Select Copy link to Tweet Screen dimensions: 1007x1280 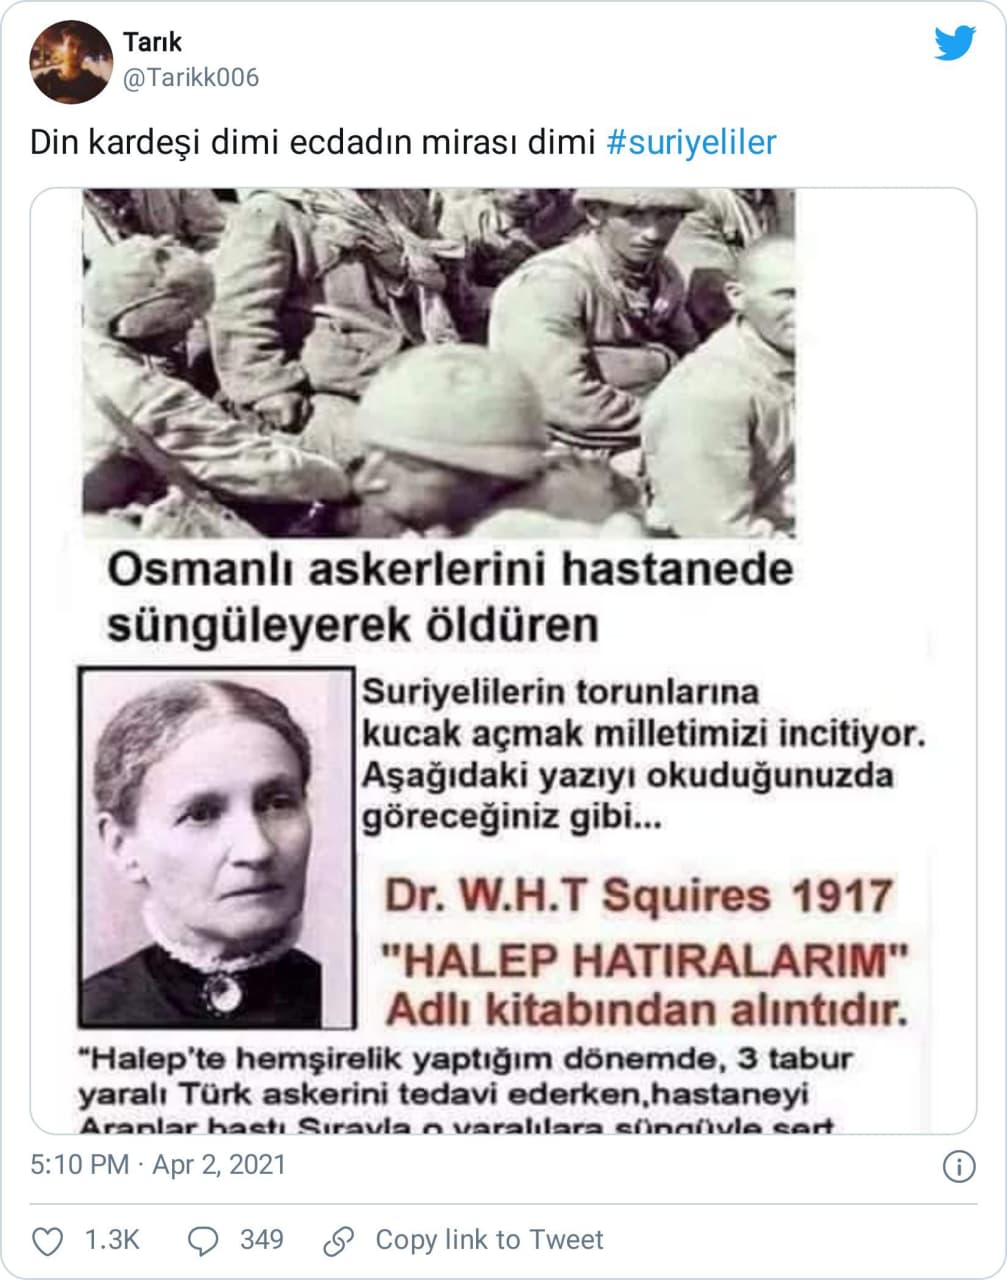[489, 1240]
